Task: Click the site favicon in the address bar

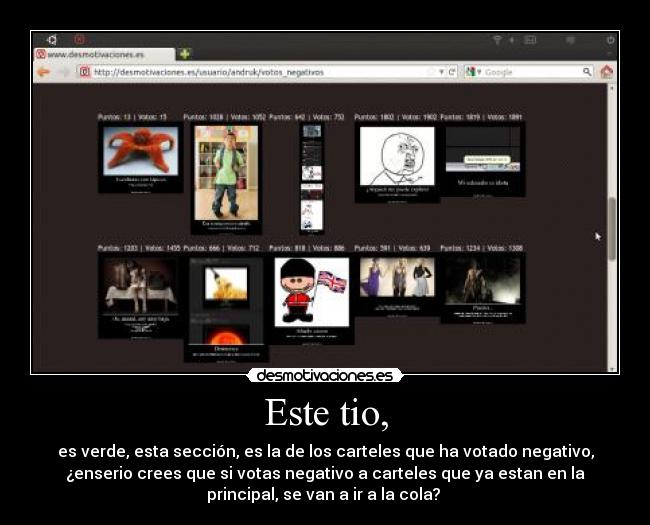Action: tap(84, 72)
